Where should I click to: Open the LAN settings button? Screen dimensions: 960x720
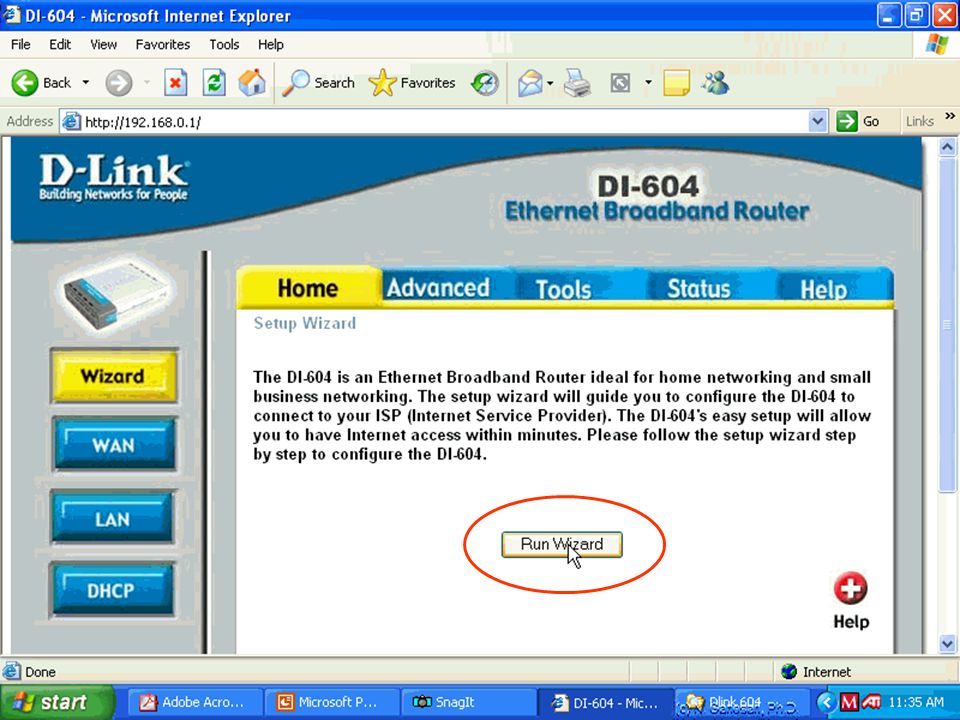click(113, 519)
